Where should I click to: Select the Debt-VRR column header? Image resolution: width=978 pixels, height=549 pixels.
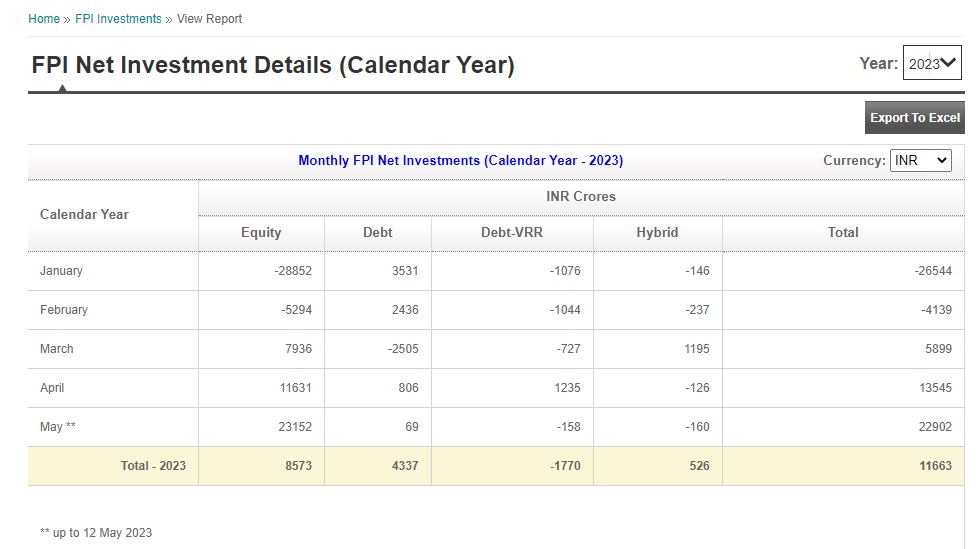[511, 232]
